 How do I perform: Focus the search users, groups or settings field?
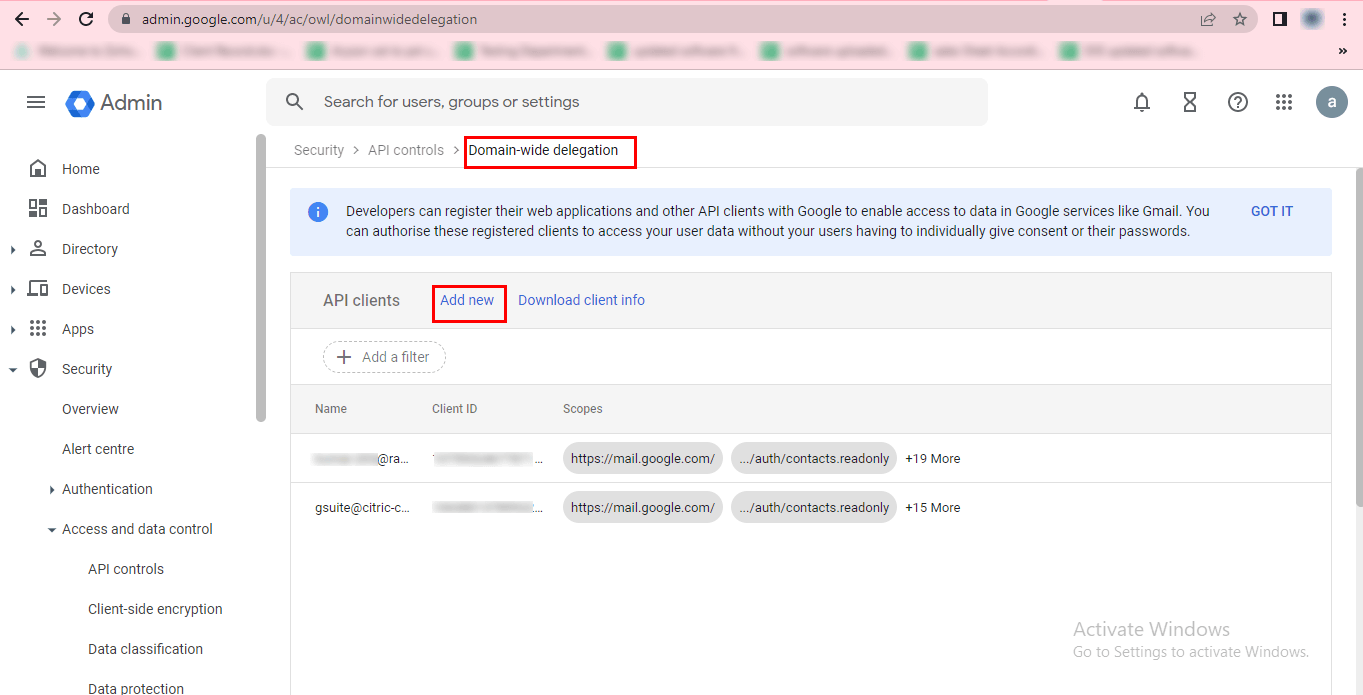[x=626, y=102]
